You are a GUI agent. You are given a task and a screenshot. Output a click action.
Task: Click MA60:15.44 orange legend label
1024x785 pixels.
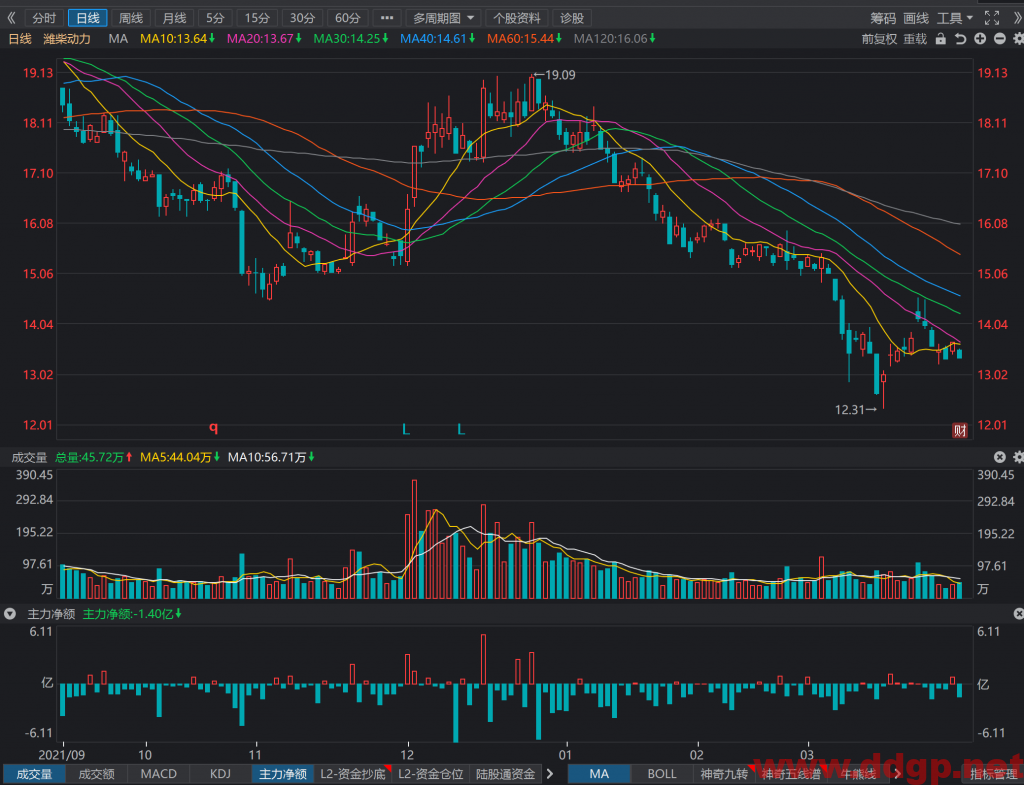[x=525, y=39]
